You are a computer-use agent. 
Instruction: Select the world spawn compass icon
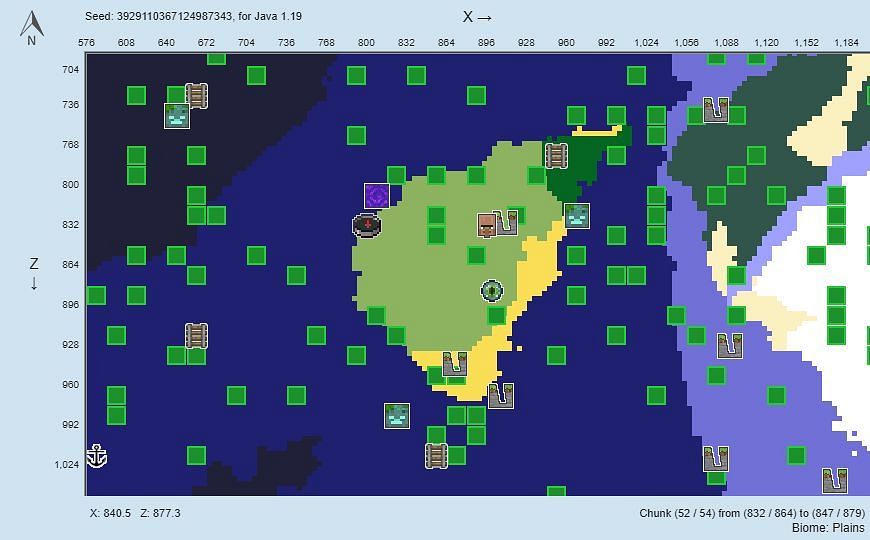coord(367,225)
